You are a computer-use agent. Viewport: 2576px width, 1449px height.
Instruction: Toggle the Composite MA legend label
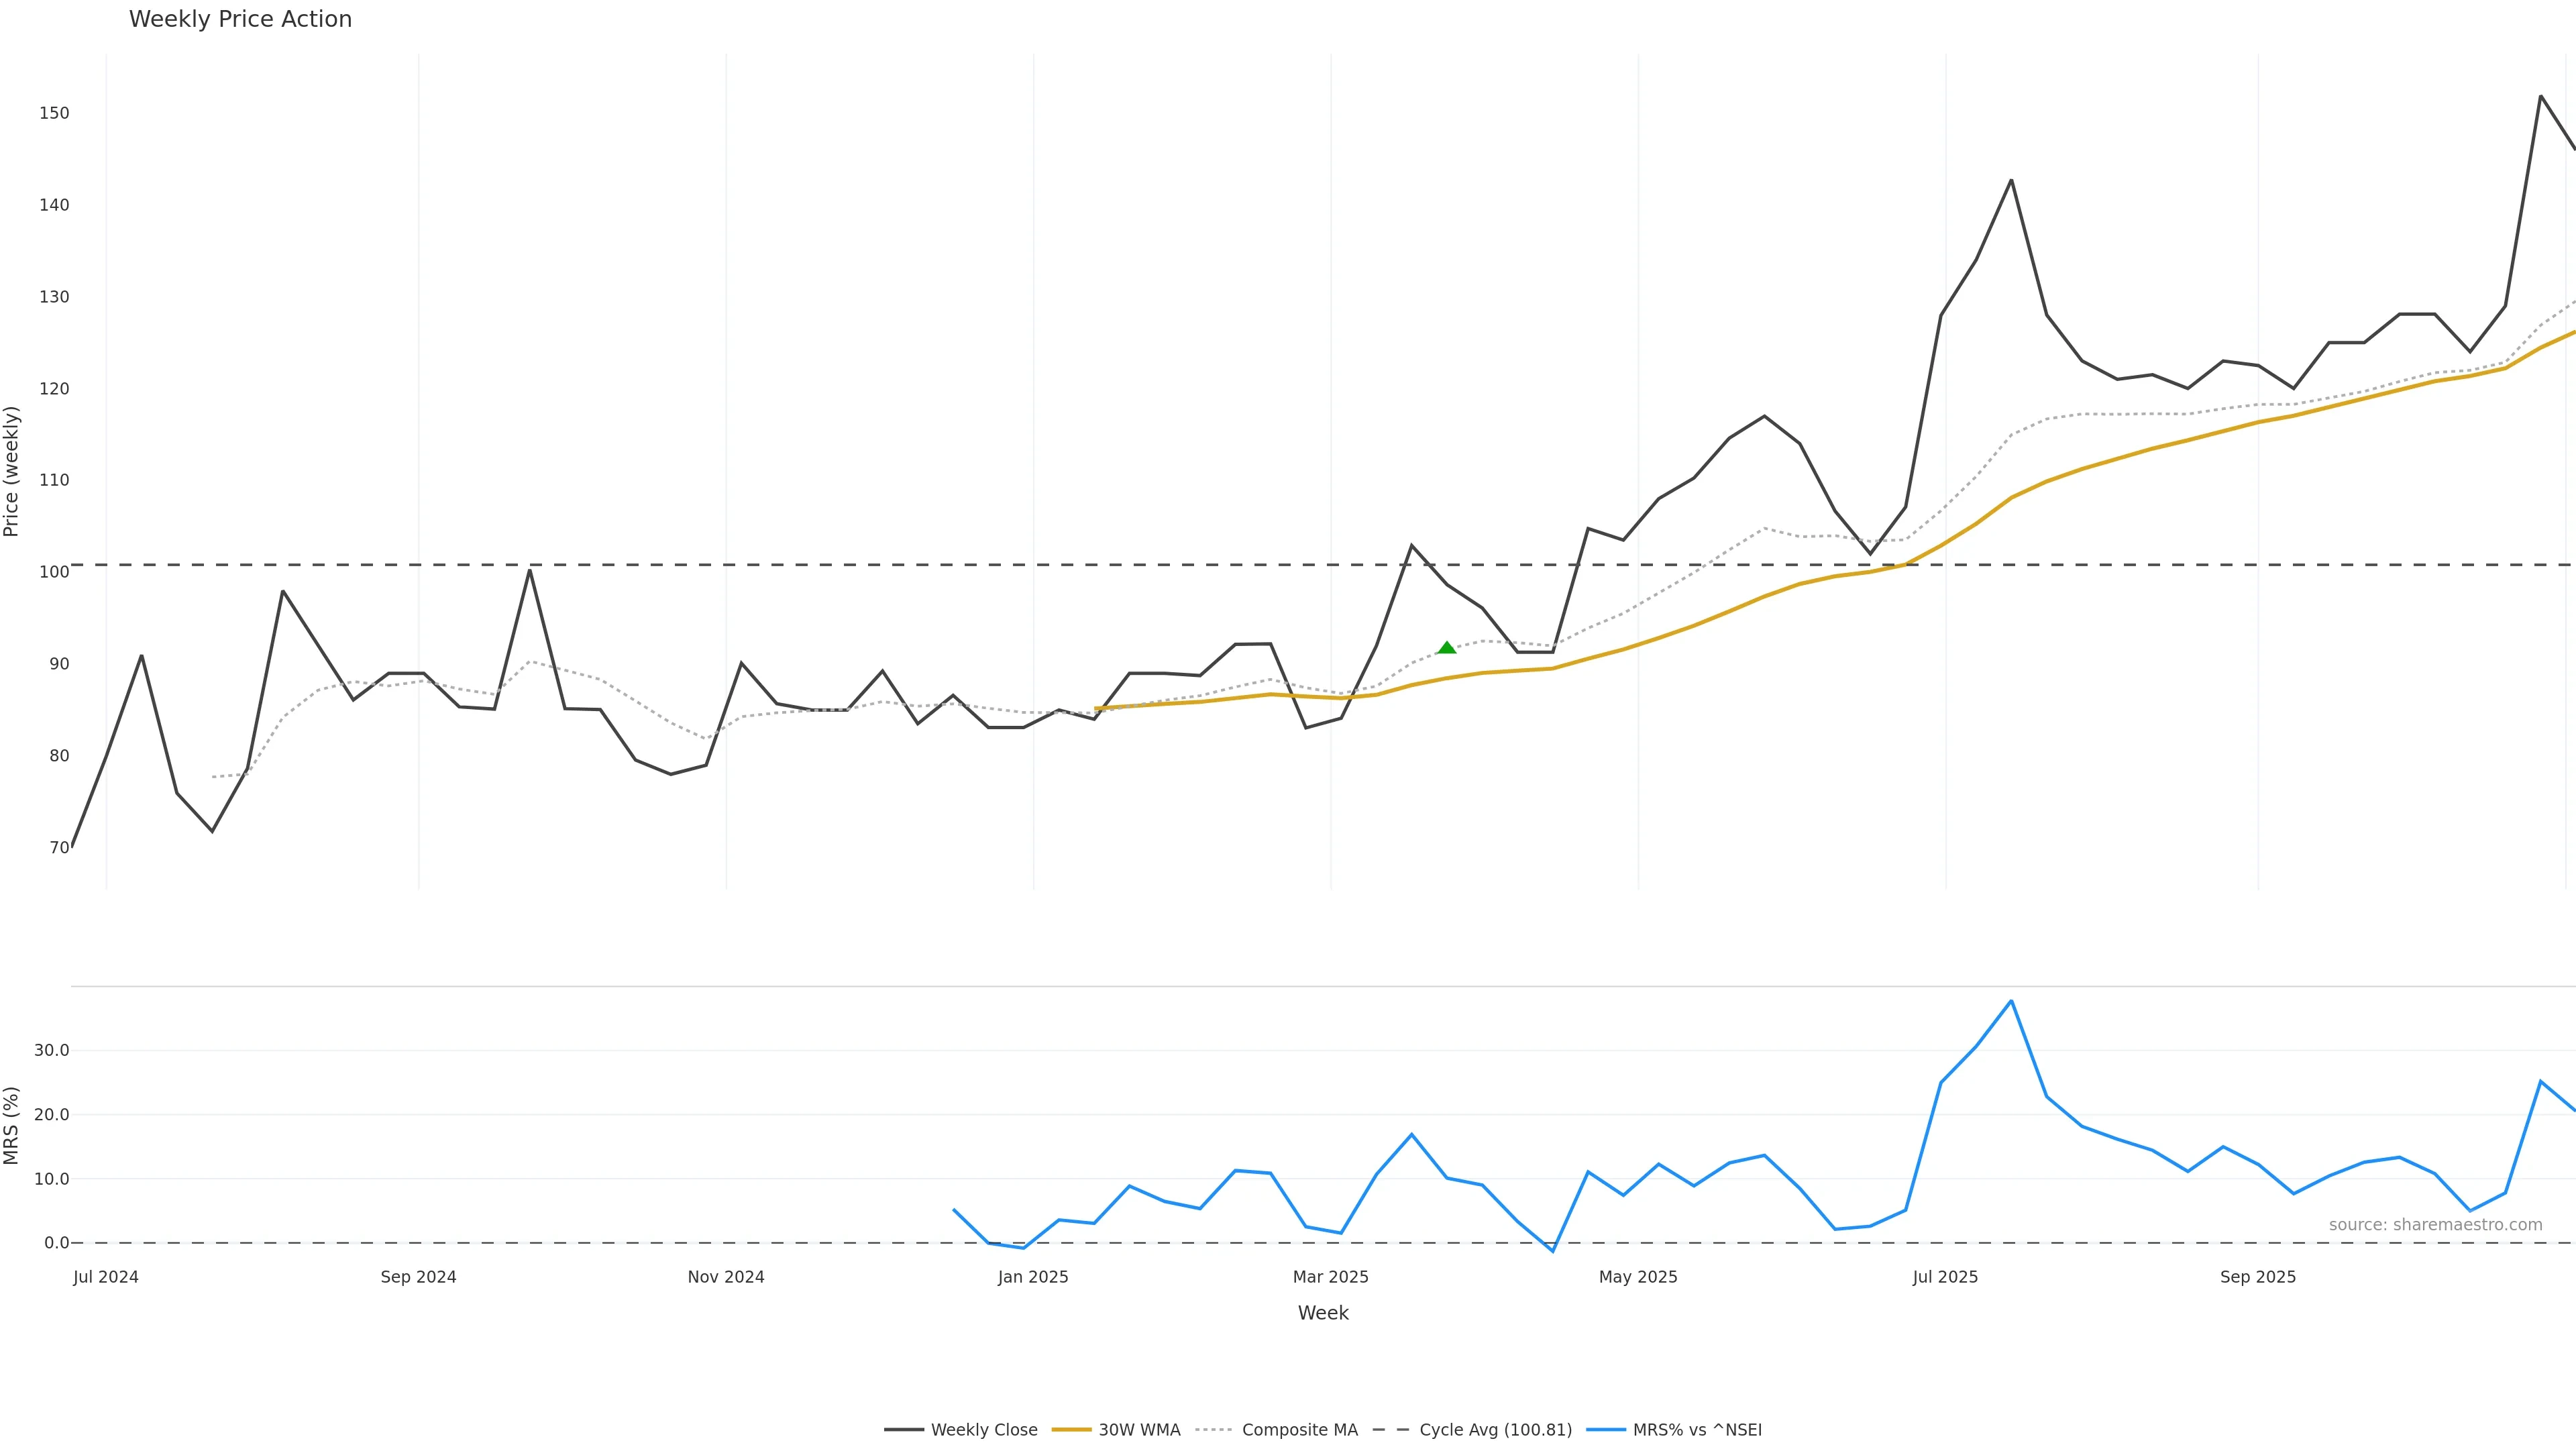[1299, 1430]
